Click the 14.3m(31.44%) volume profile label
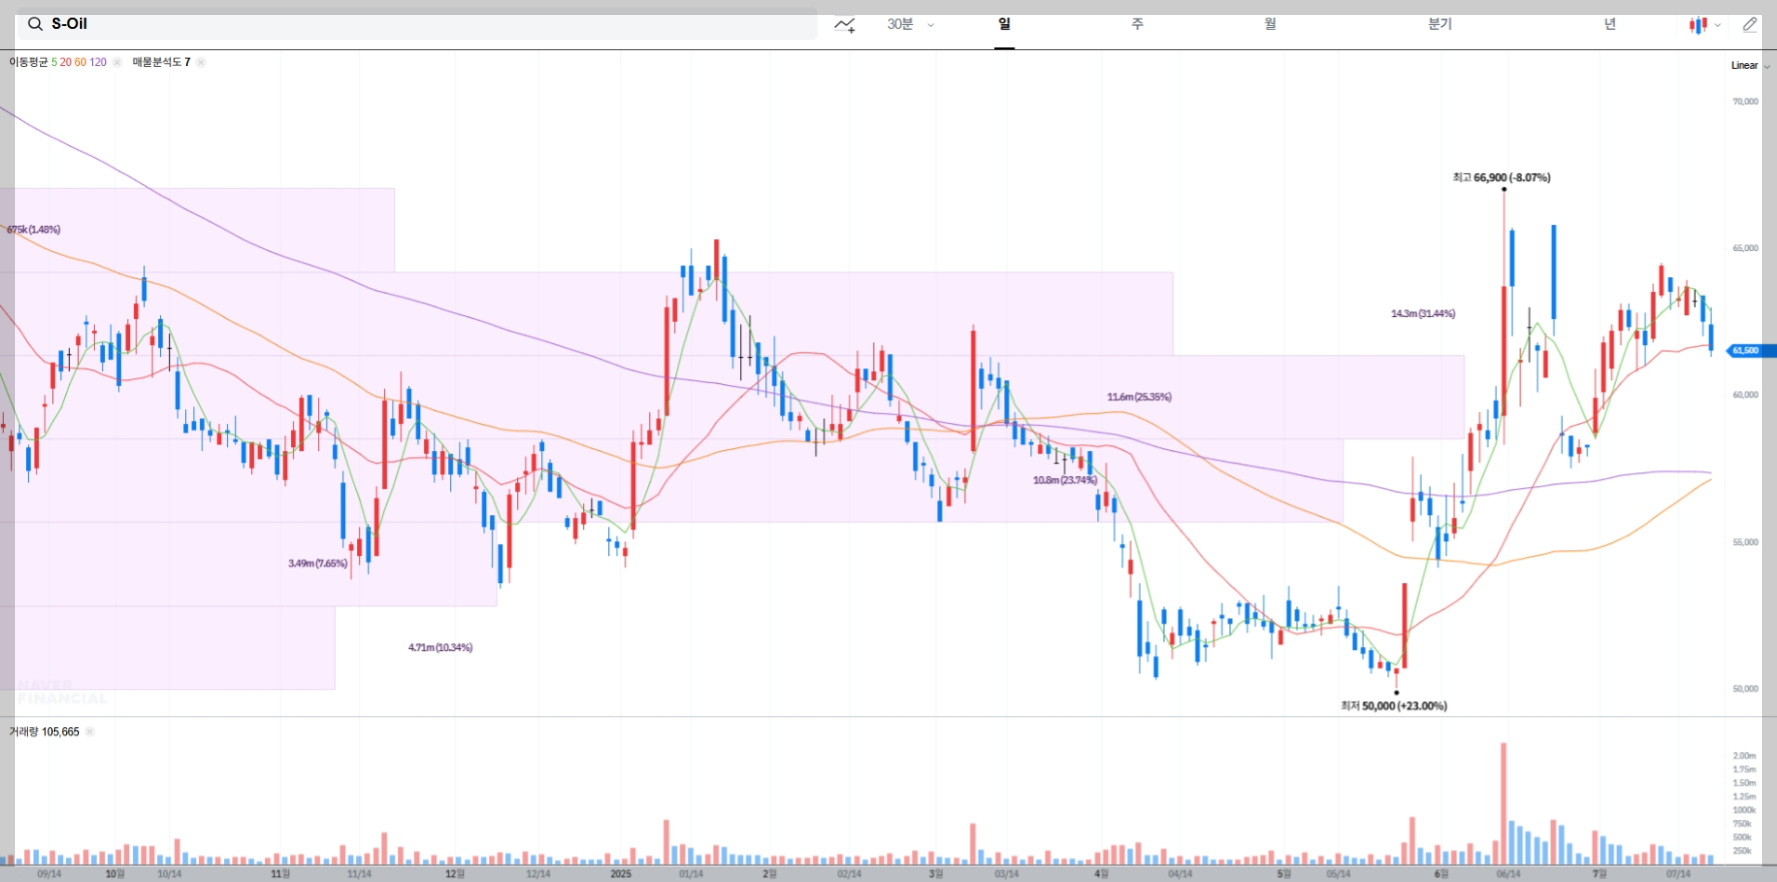 click(x=1423, y=314)
